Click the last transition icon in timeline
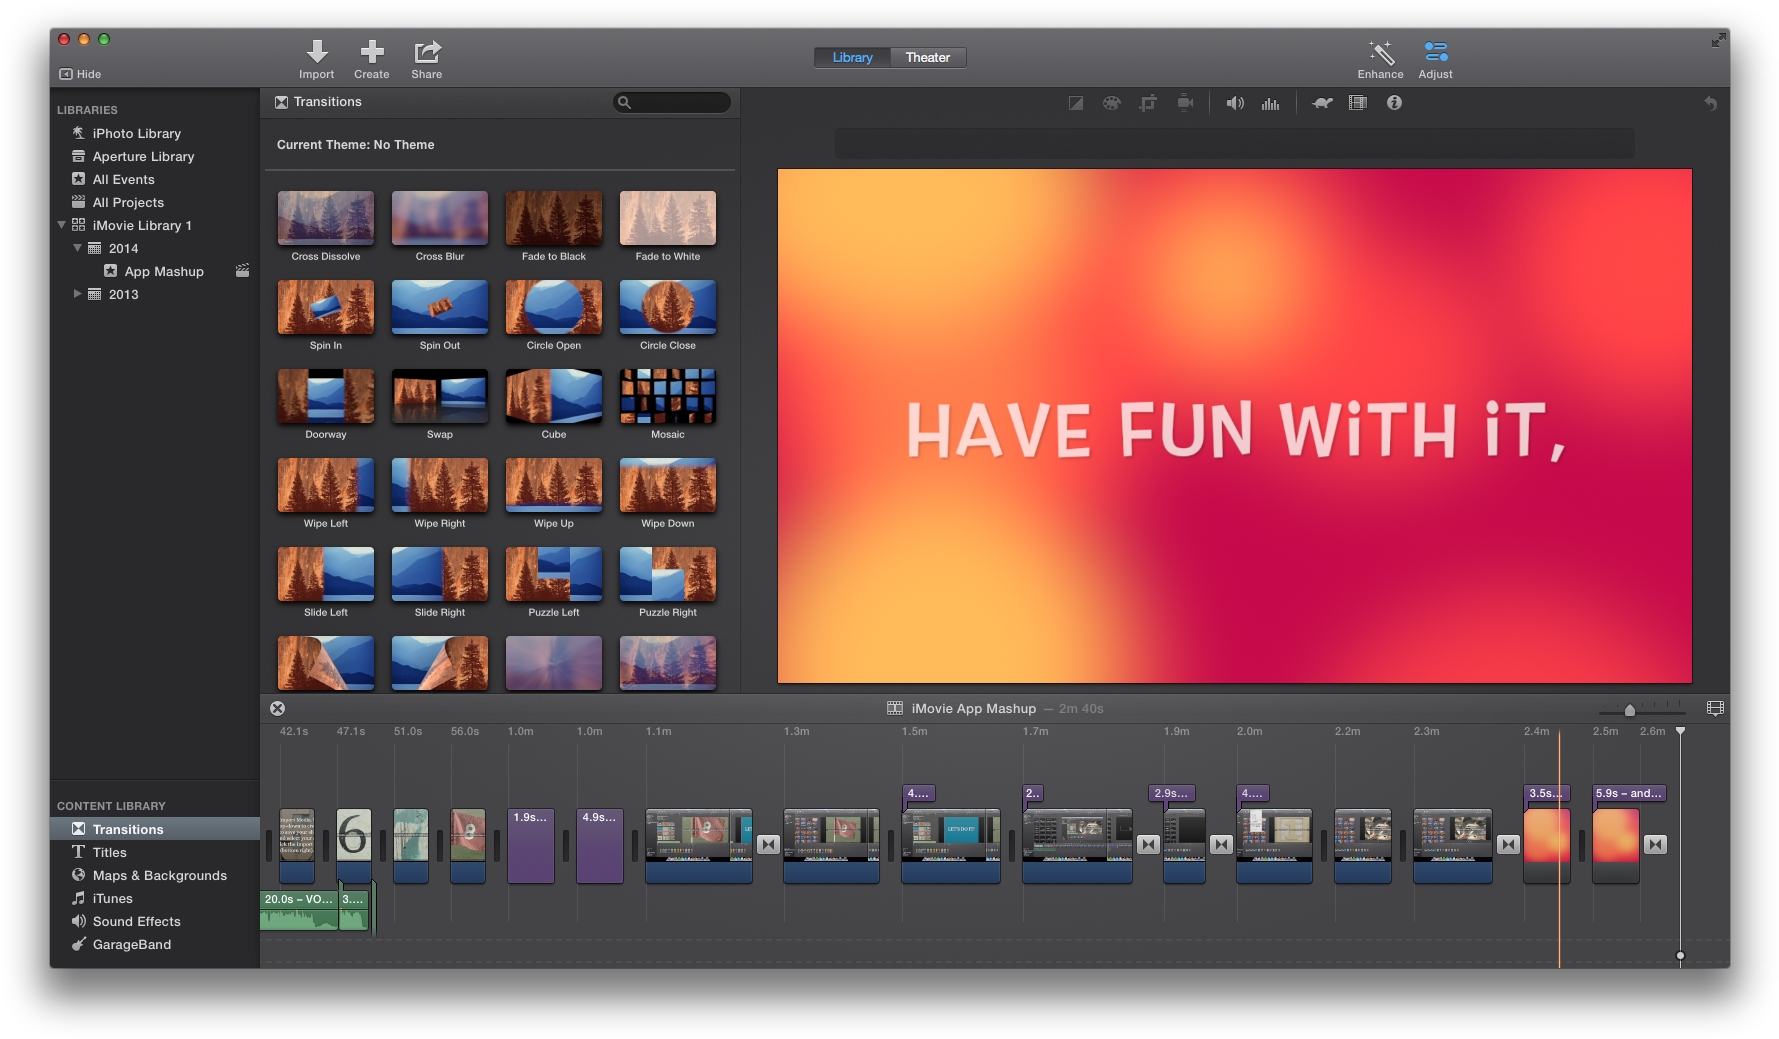1779x1039 pixels. click(1655, 845)
